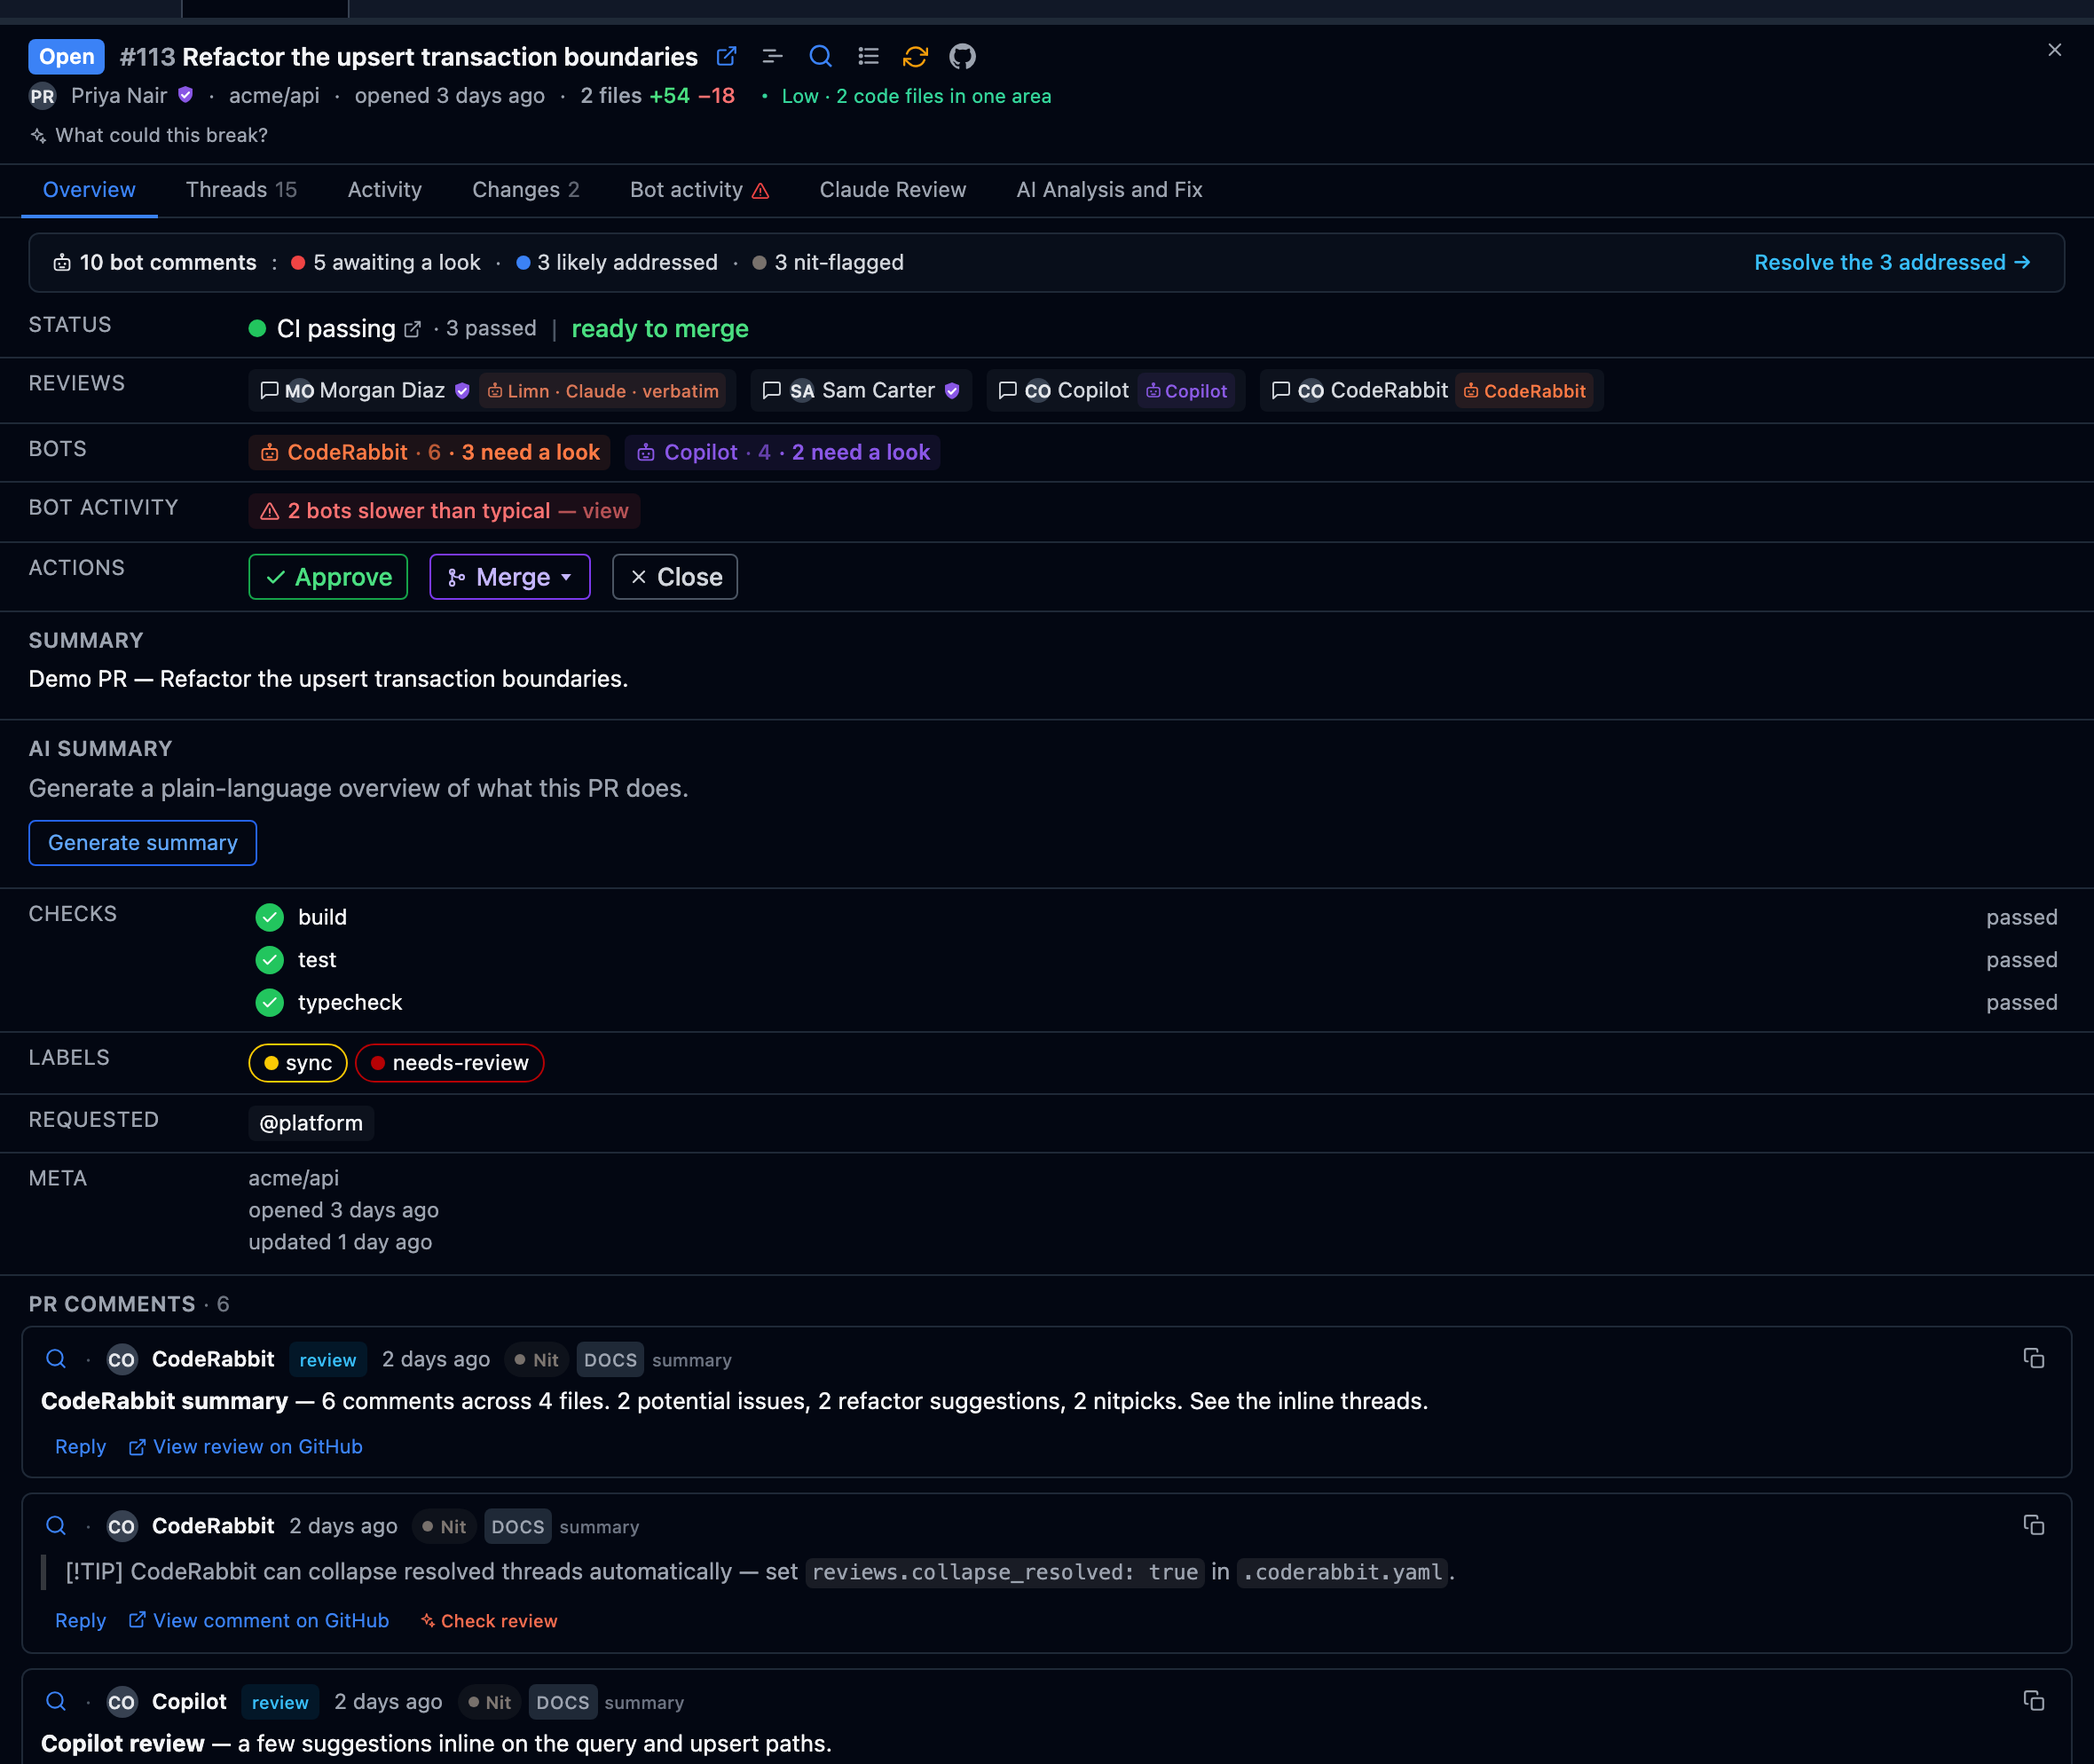Open the Threads 15 tab
This screenshot has width=2094, height=1764.
[x=241, y=190]
